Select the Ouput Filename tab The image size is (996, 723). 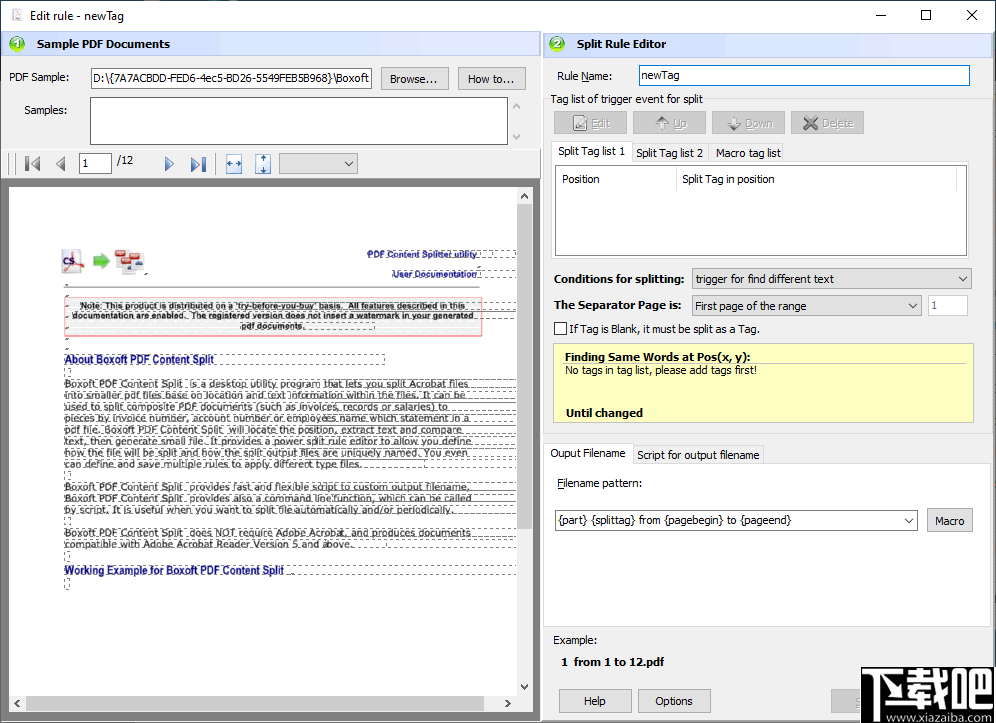tap(588, 453)
